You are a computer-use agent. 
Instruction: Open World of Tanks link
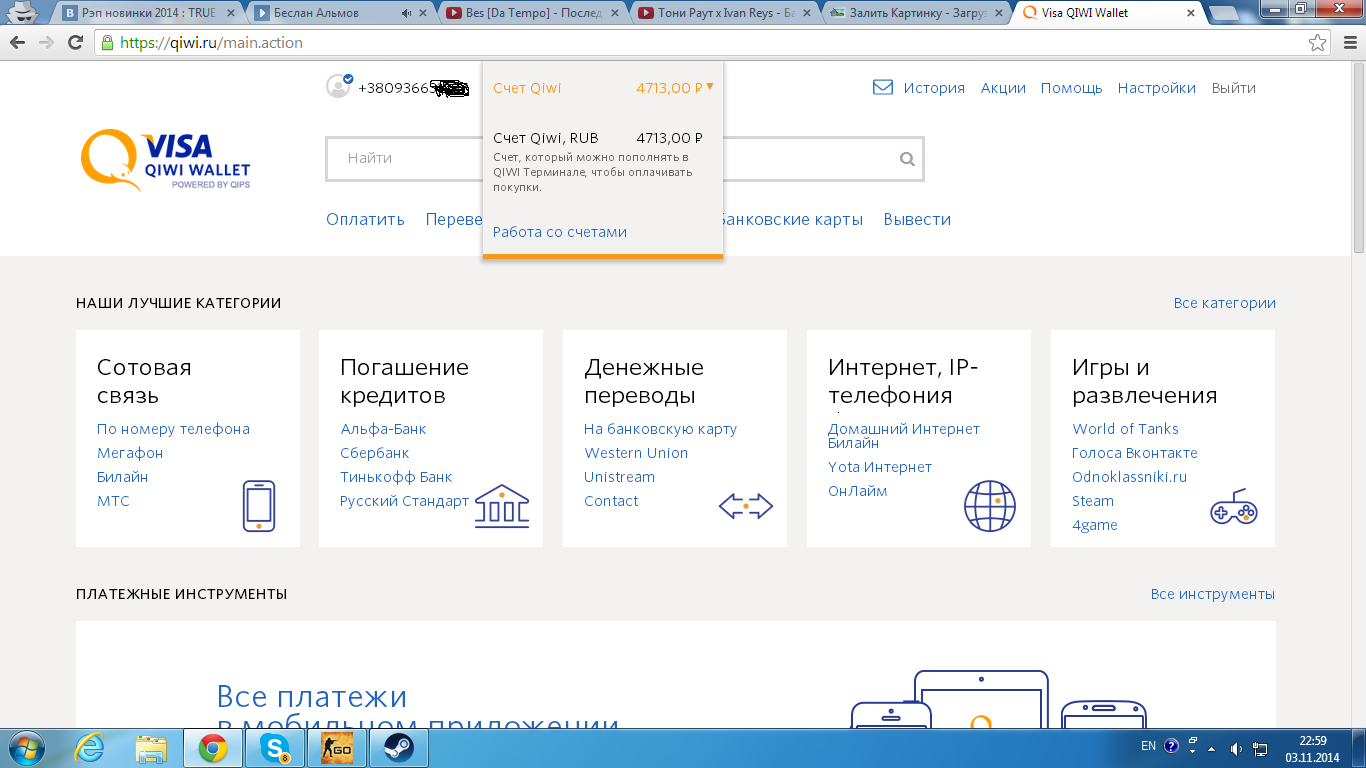pos(1125,429)
